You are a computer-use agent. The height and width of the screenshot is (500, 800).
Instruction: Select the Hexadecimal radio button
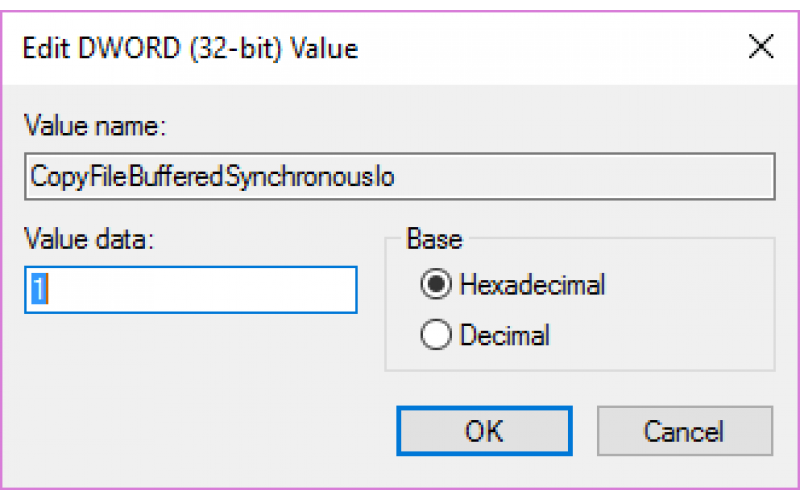coord(436,284)
